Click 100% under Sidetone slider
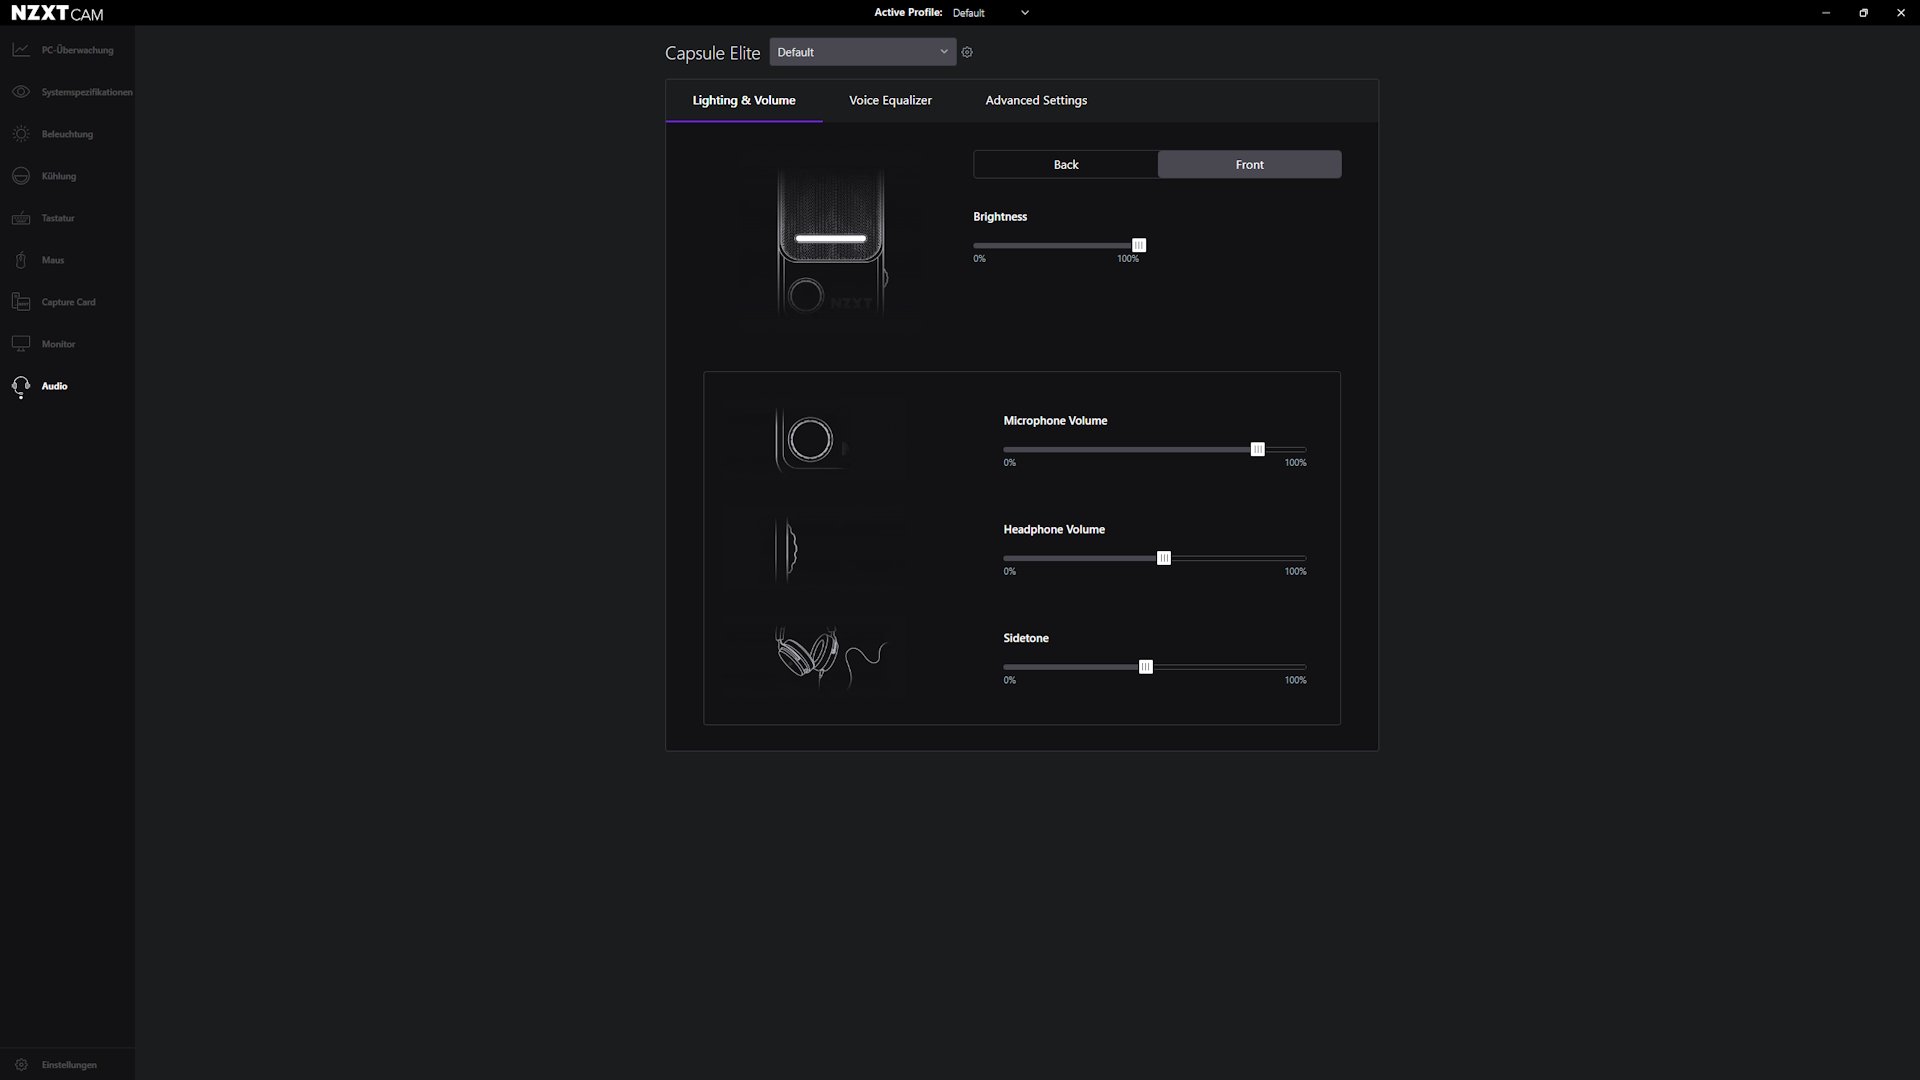 (1295, 680)
